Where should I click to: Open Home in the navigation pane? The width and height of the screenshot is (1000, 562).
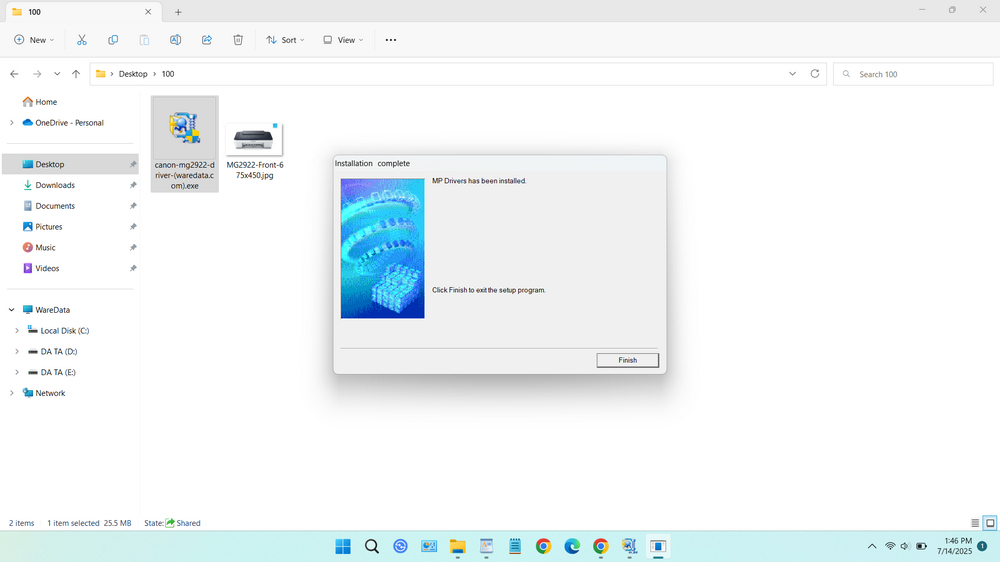46,101
